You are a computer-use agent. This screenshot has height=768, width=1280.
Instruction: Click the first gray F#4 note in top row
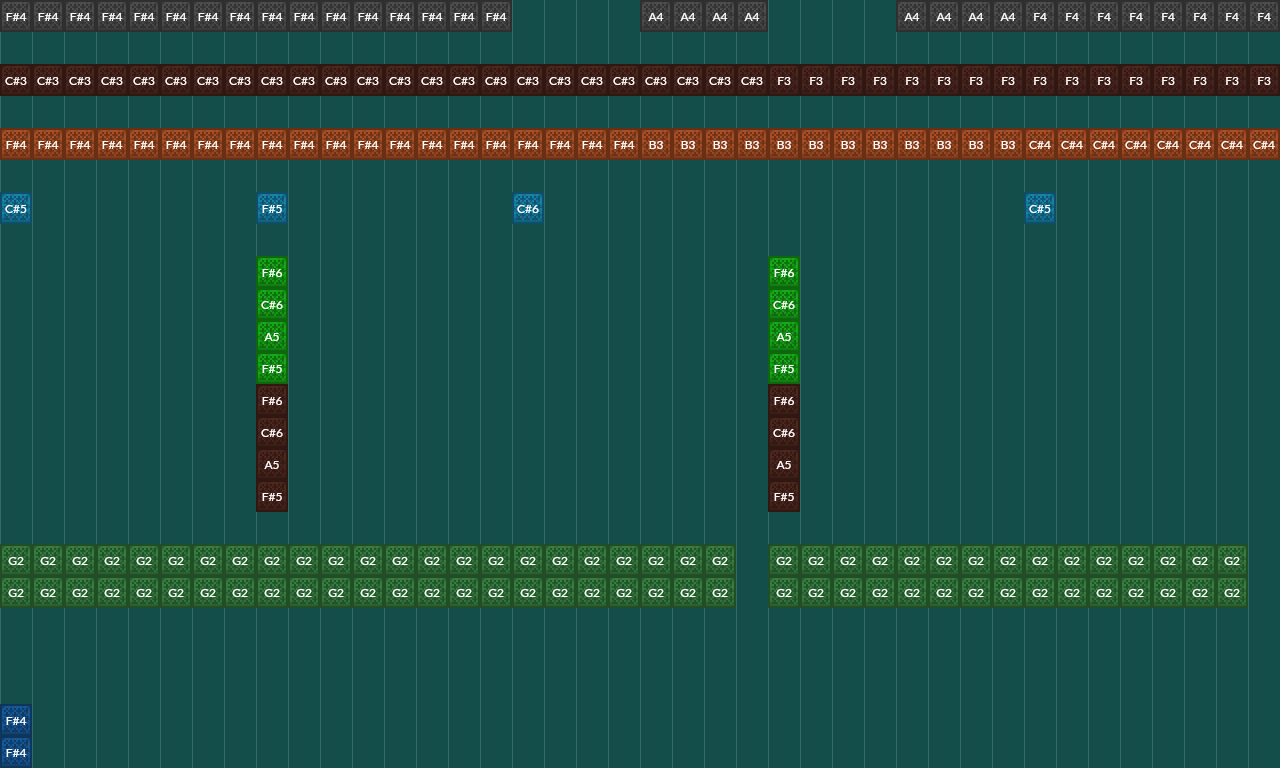[16, 16]
